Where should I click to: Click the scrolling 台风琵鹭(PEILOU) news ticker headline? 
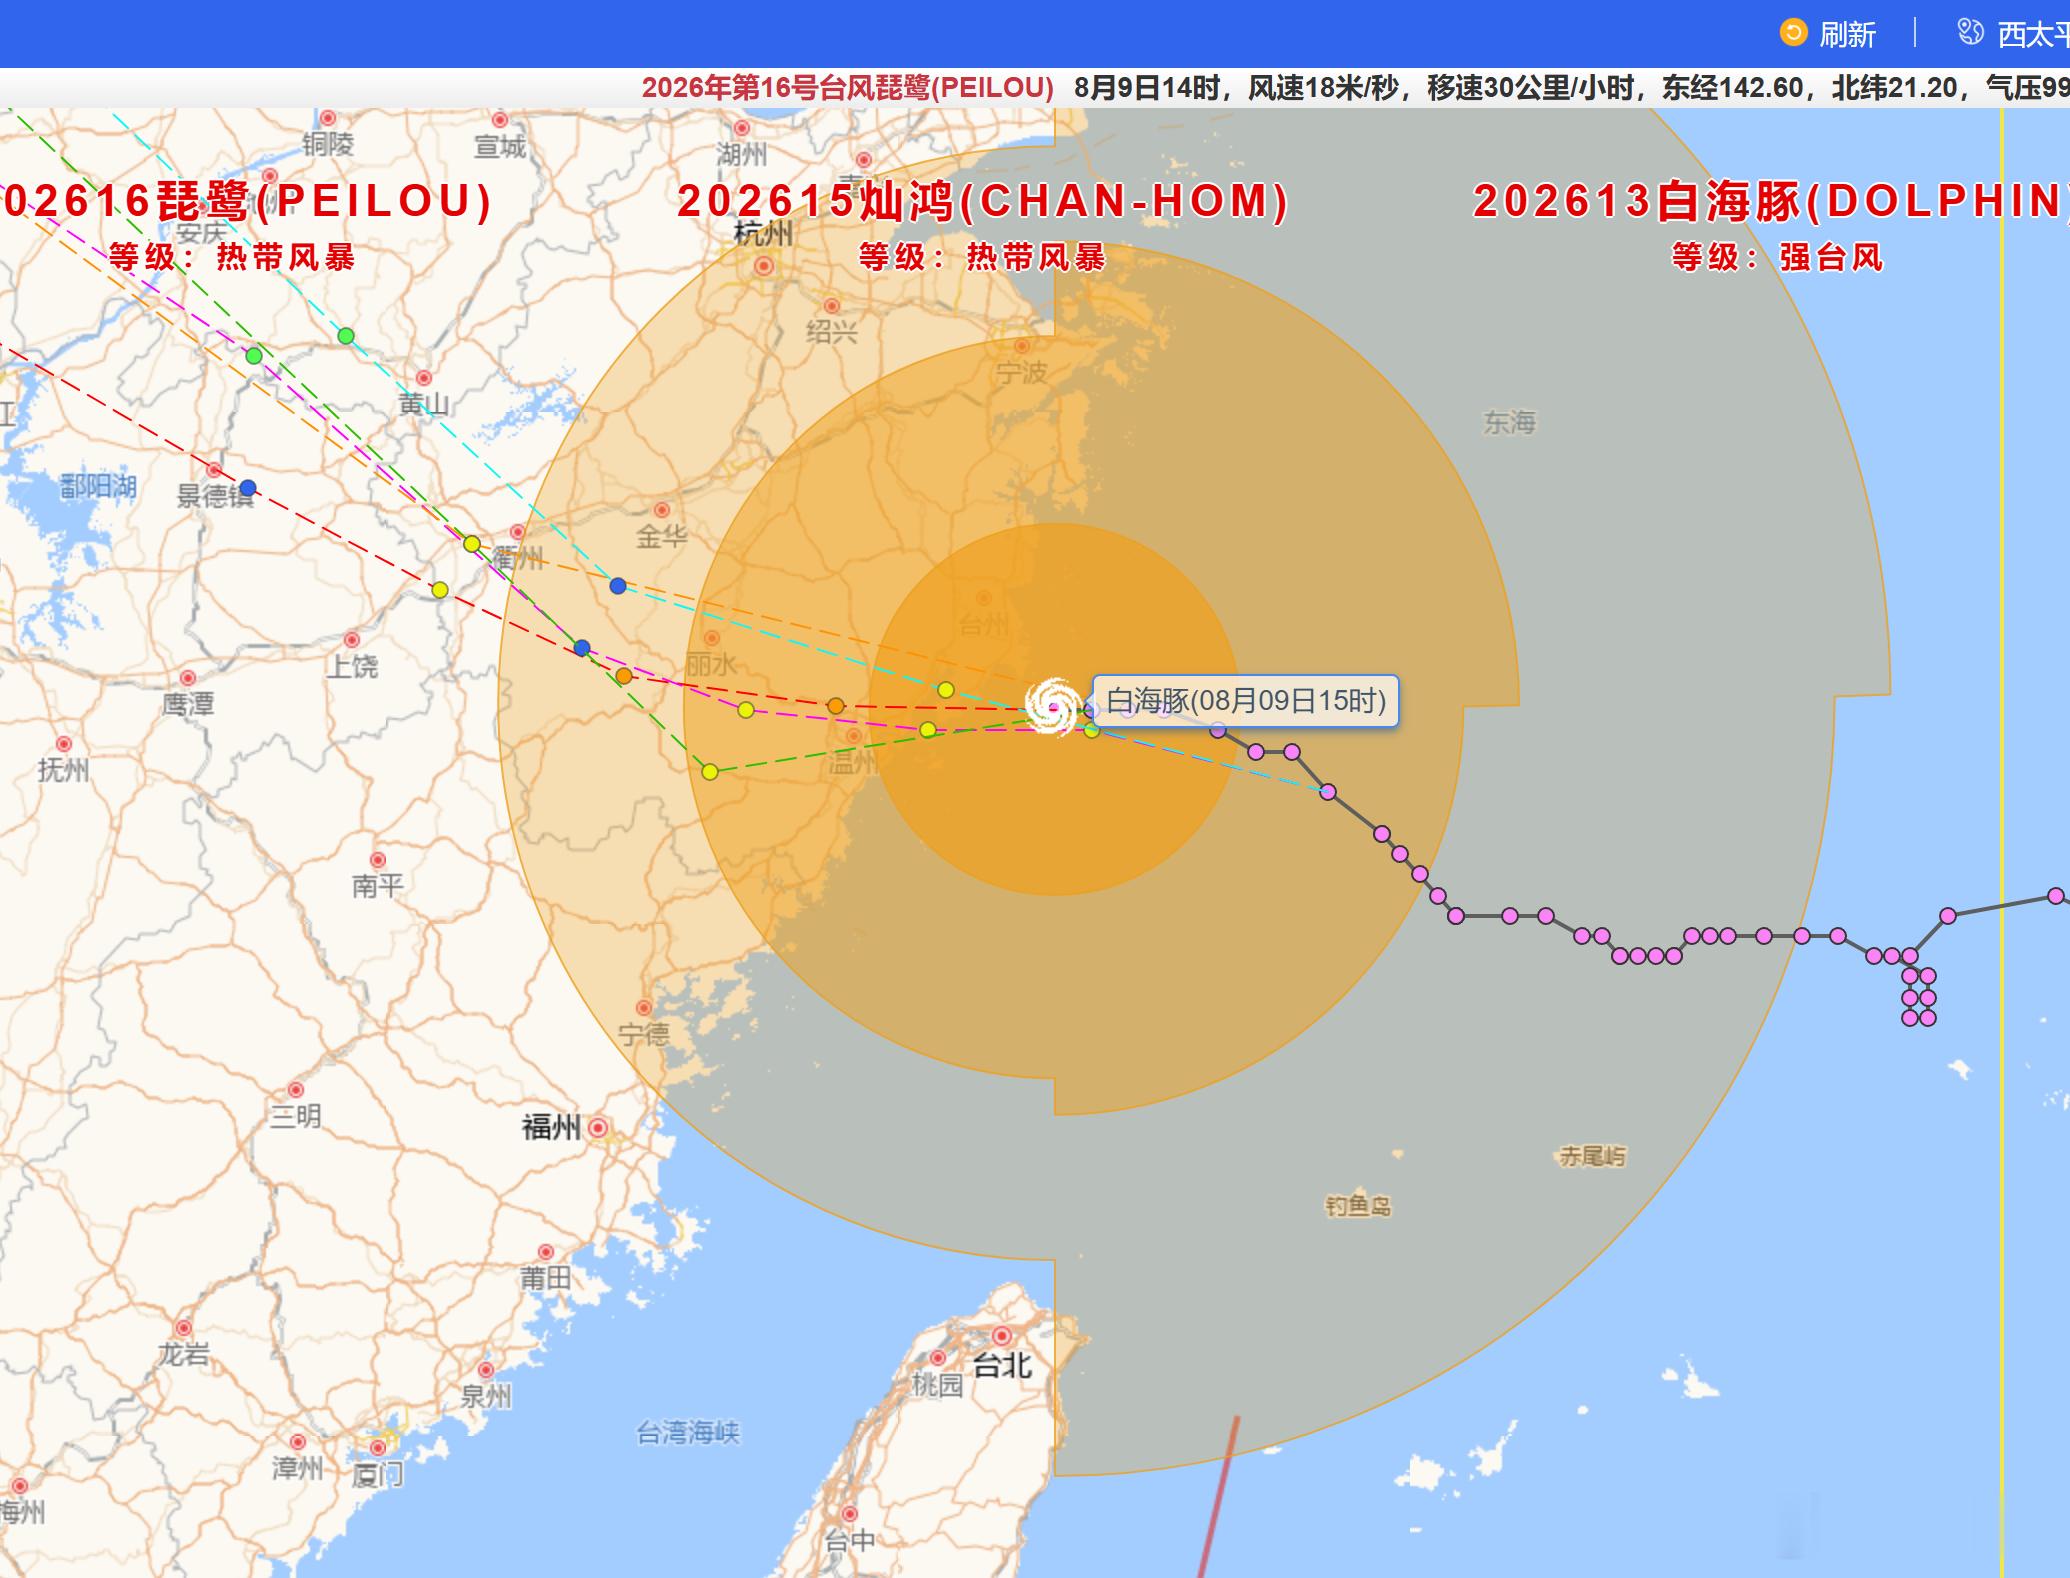coord(848,88)
